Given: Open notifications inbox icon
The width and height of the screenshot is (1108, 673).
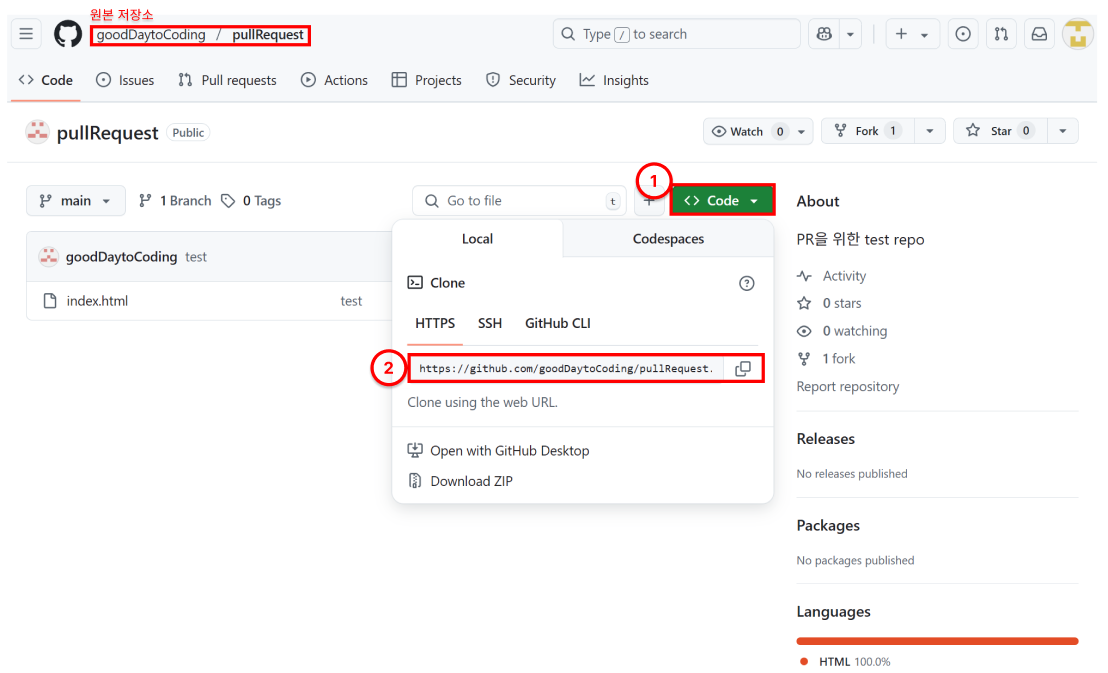Looking at the screenshot, I should pos(1039,34).
